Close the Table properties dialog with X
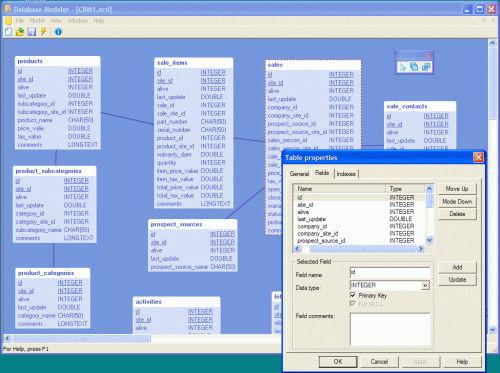This screenshot has width=500, height=373. [478, 157]
